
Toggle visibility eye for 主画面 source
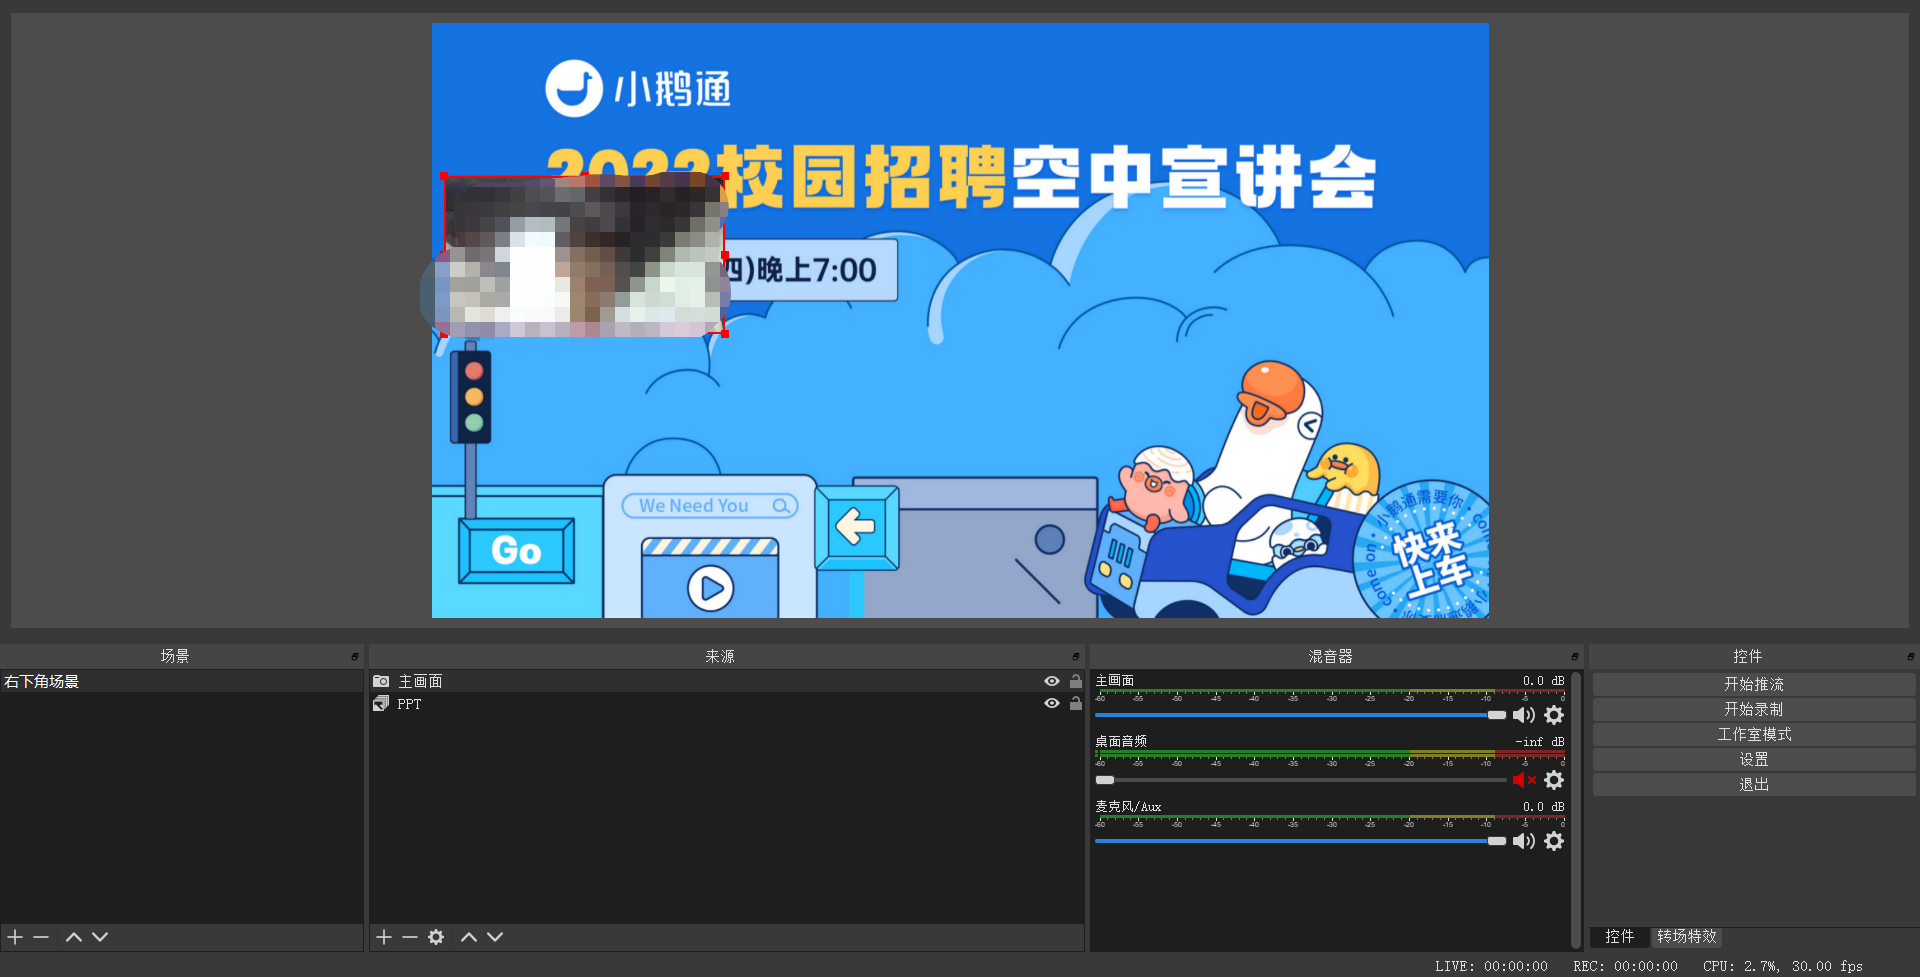click(x=1052, y=681)
